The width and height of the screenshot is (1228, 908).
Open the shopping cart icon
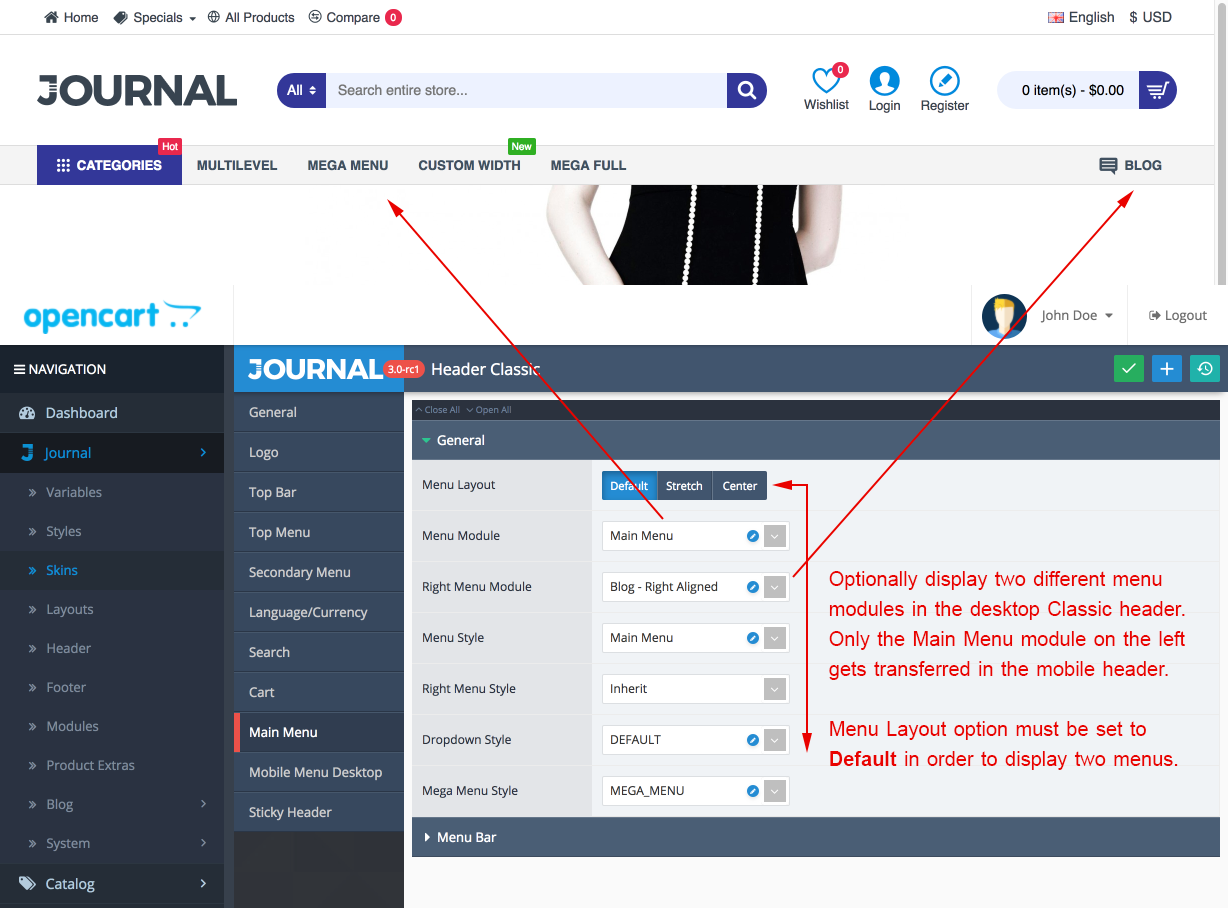point(1158,90)
